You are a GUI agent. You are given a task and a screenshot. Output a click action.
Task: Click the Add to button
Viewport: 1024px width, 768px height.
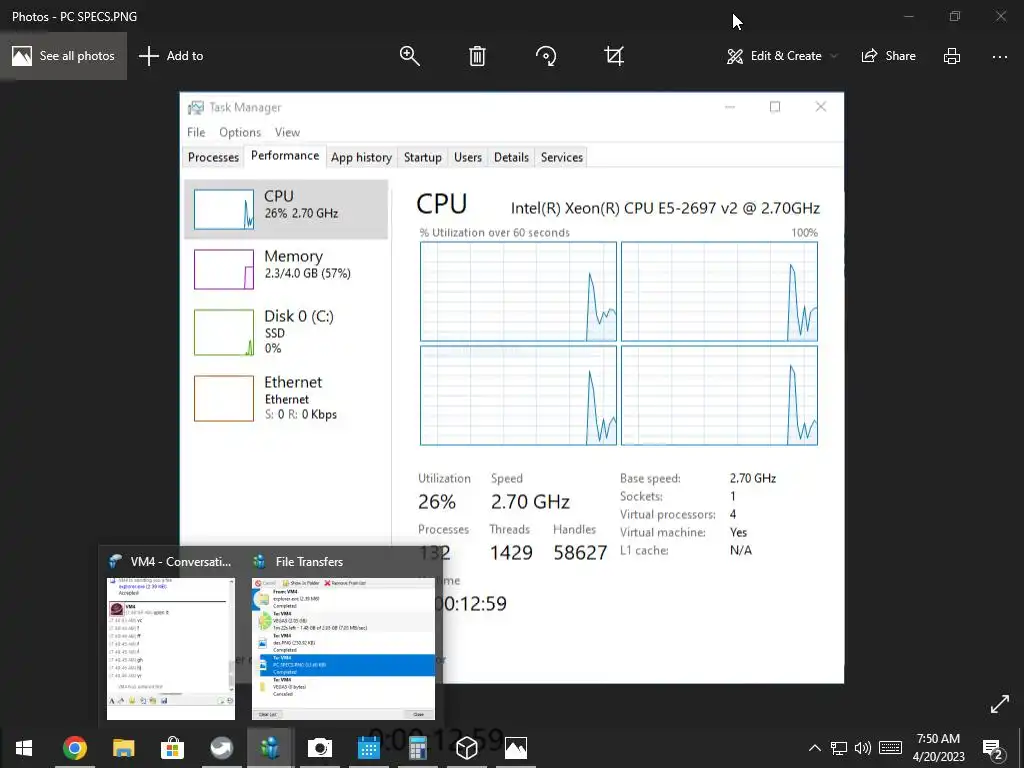171,56
